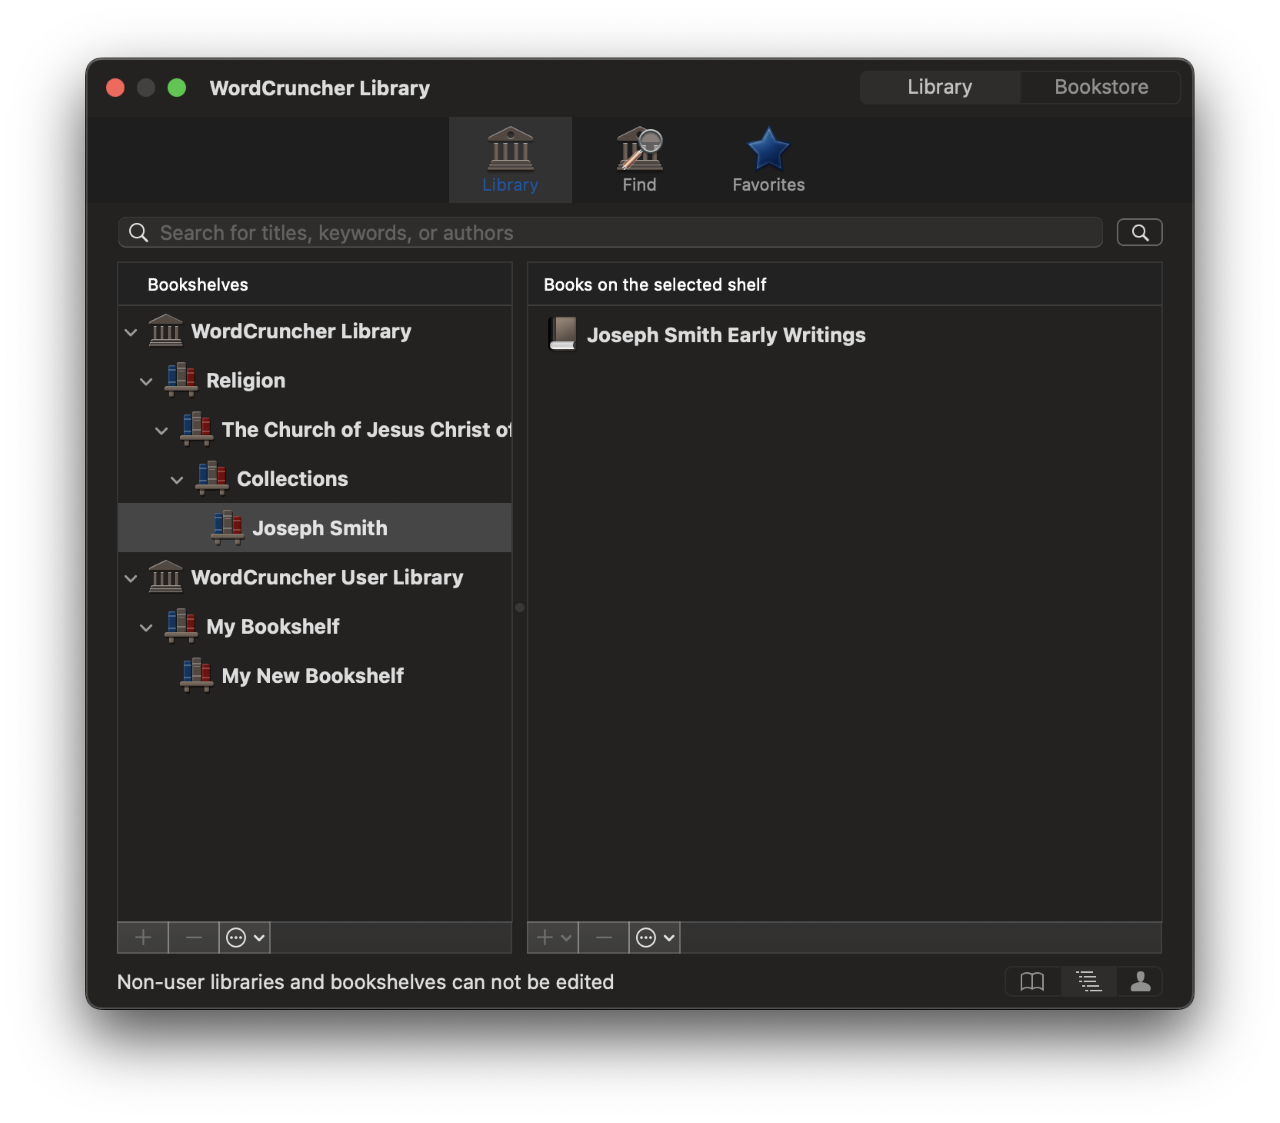
Task: Collapse the Collections bookshelf chevron
Action: [177, 480]
